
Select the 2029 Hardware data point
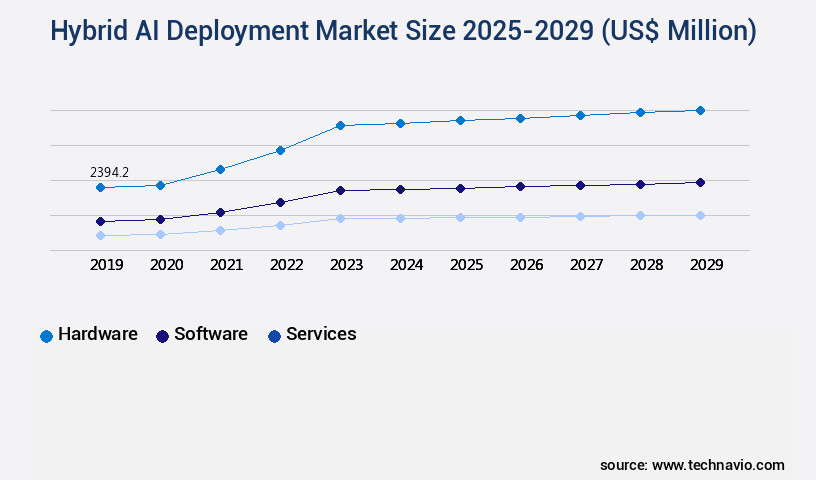pos(700,110)
